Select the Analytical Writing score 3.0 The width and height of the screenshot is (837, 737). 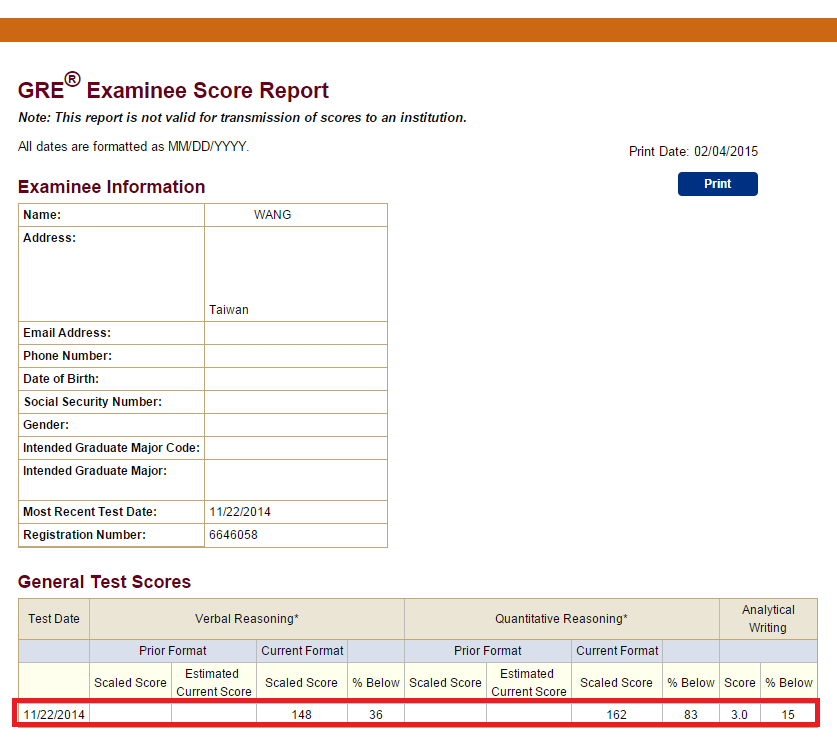click(739, 715)
